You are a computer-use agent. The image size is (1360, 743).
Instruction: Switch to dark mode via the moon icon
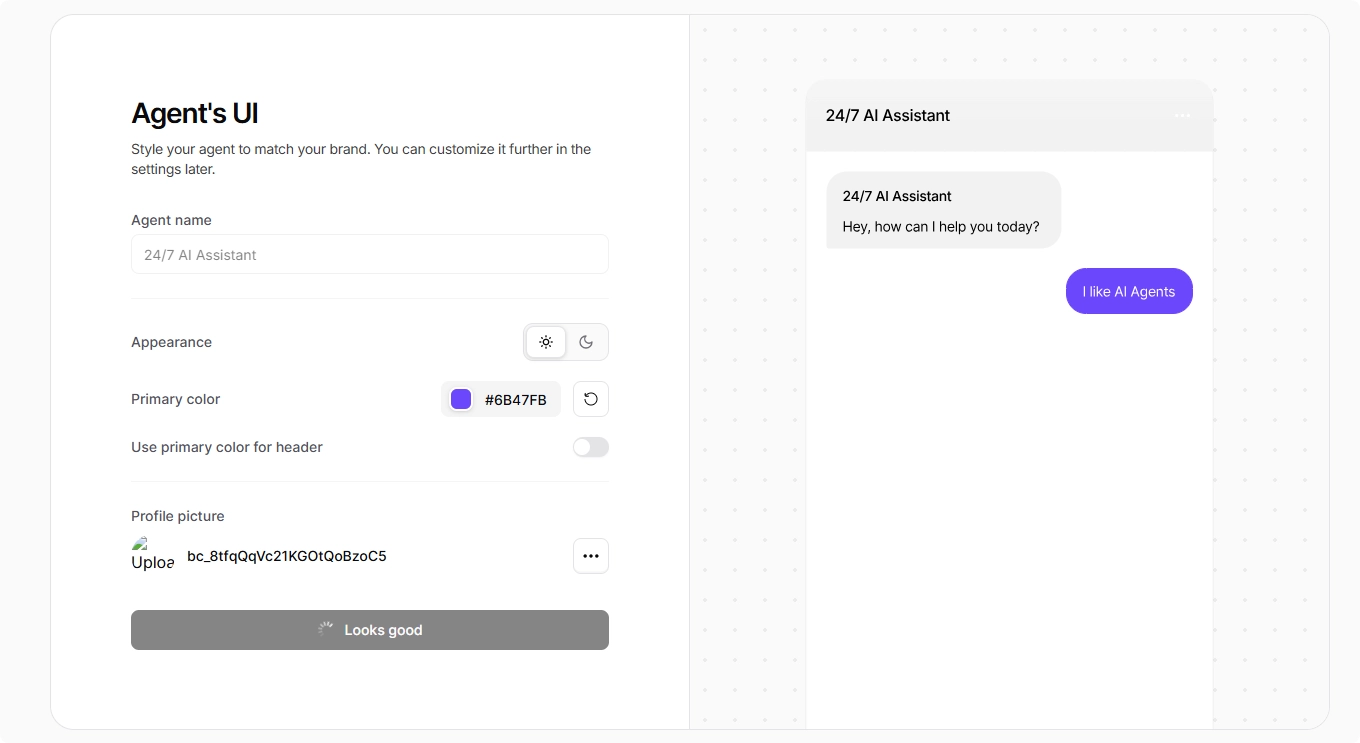pyautogui.click(x=586, y=341)
